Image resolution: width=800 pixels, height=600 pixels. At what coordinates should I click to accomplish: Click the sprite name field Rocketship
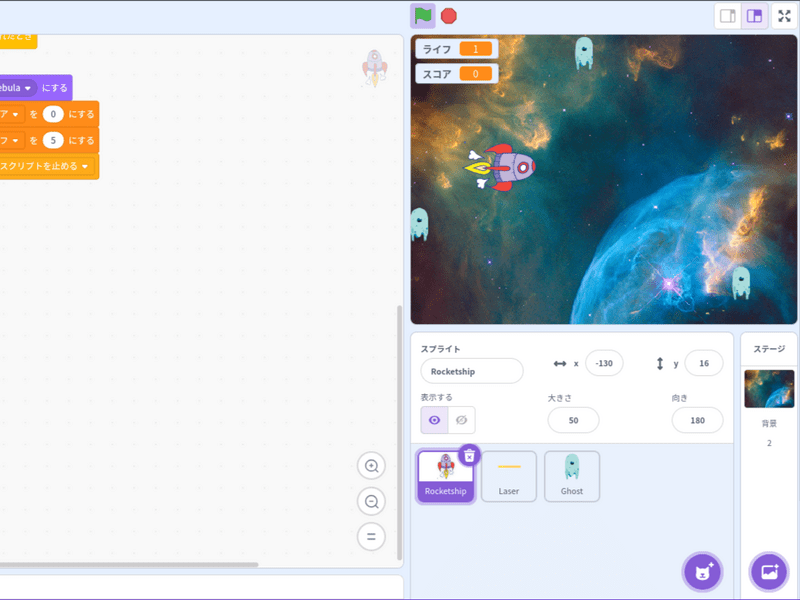[471, 371]
